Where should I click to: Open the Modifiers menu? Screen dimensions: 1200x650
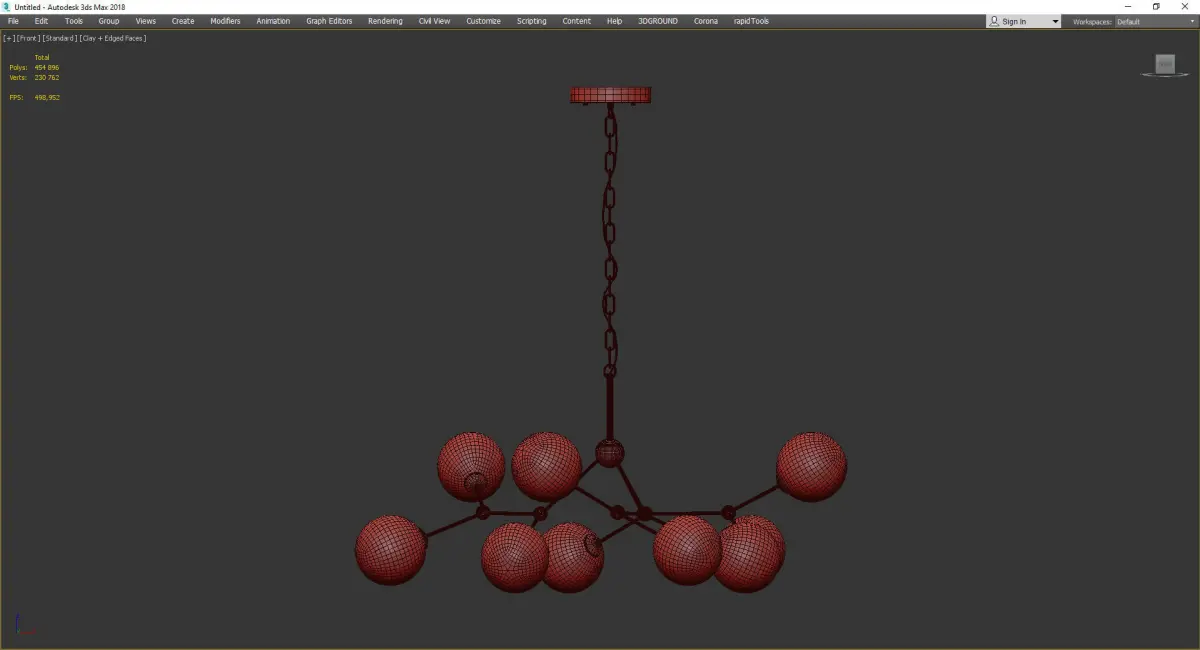coord(225,21)
